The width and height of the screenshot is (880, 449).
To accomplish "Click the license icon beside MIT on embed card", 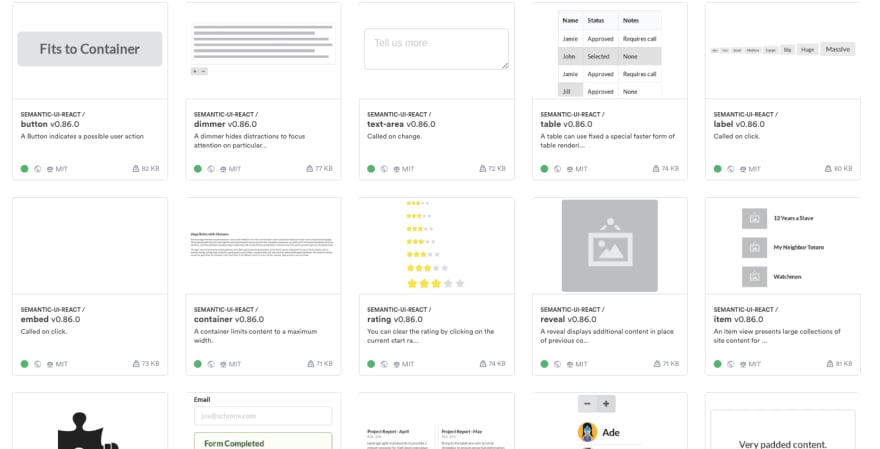I will [49, 364].
